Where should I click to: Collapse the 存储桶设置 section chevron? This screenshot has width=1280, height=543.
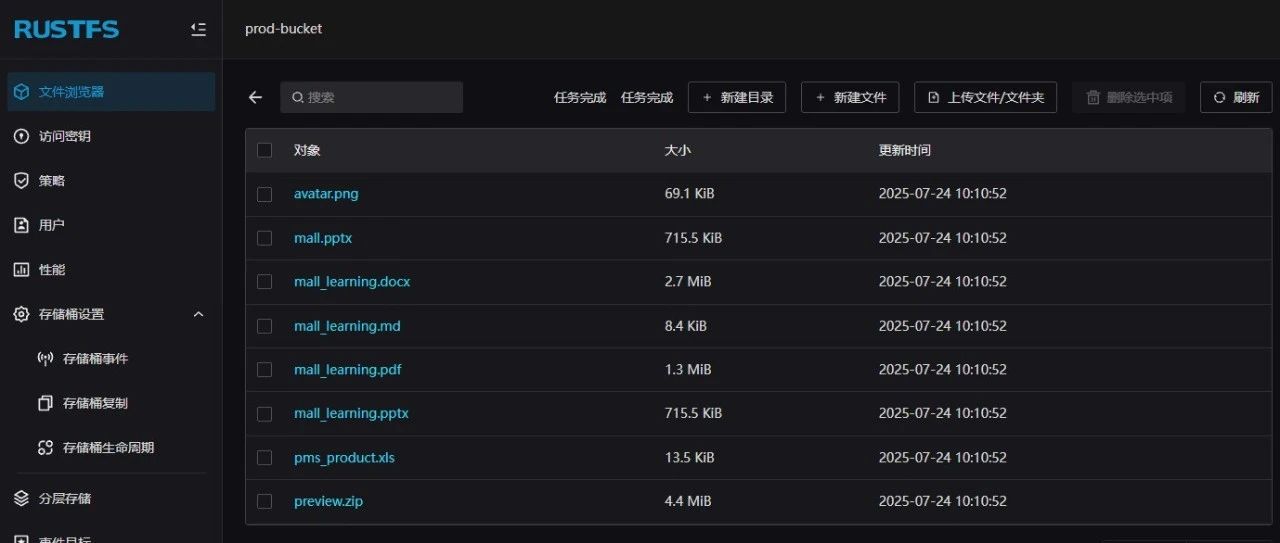pyautogui.click(x=198, y=314)
